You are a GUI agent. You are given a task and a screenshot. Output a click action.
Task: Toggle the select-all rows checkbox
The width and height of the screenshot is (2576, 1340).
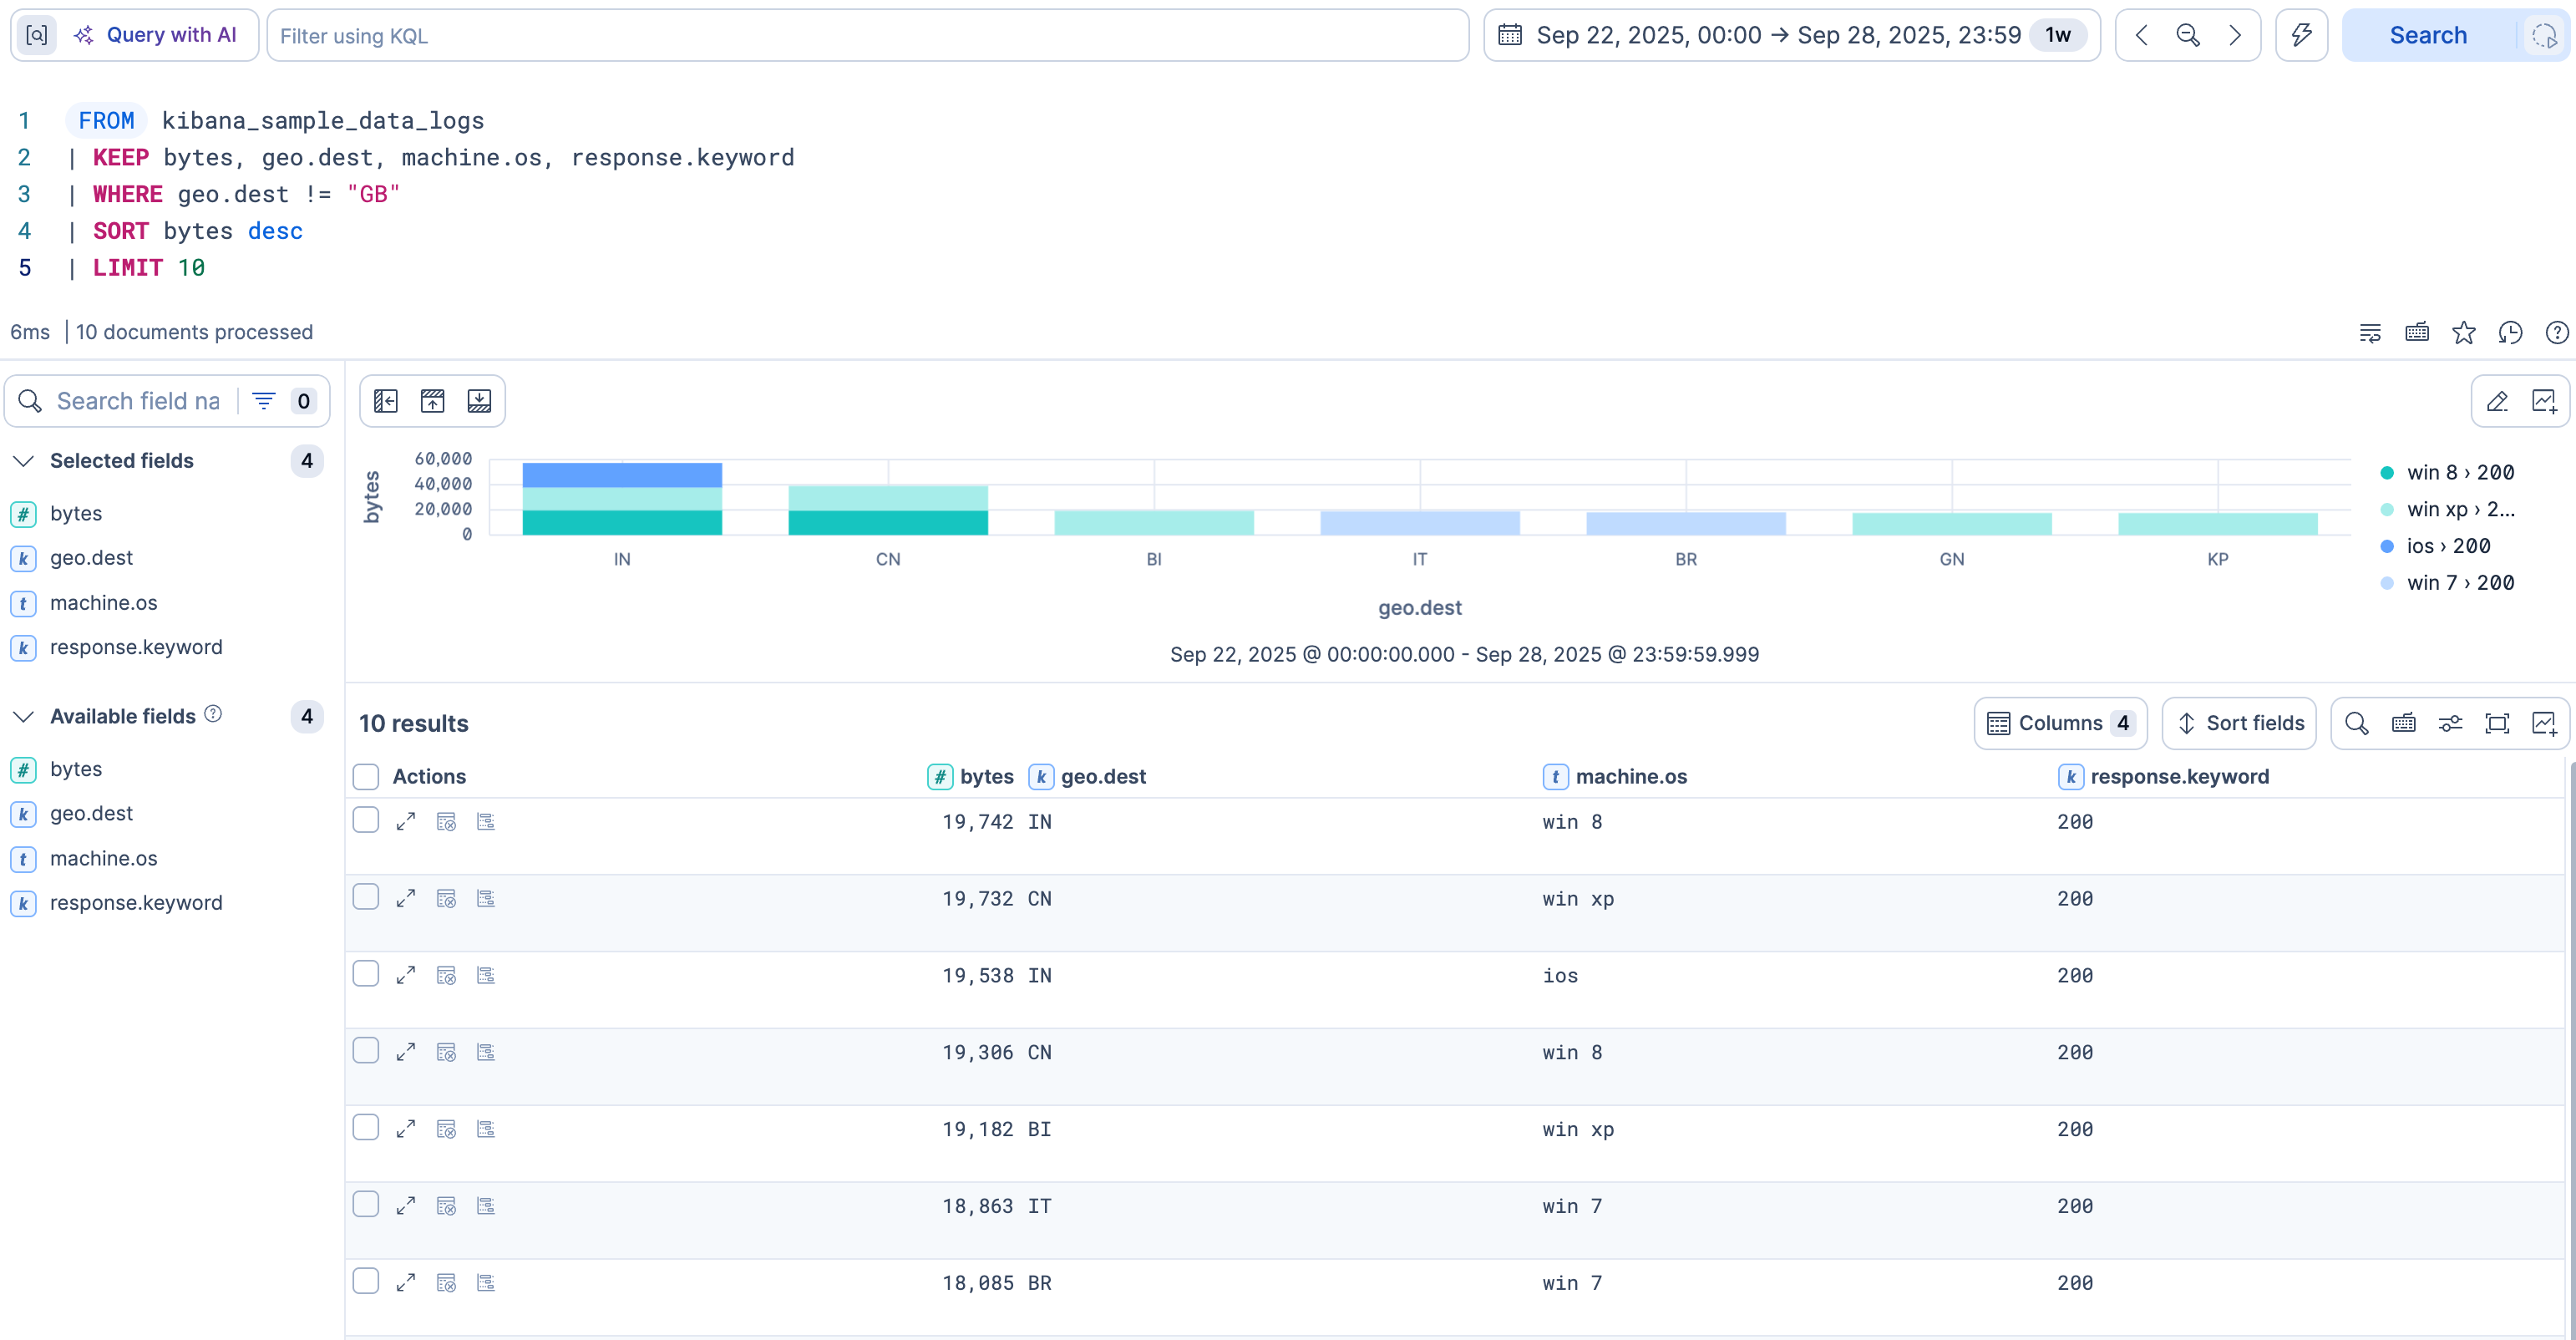pos(366,777)
